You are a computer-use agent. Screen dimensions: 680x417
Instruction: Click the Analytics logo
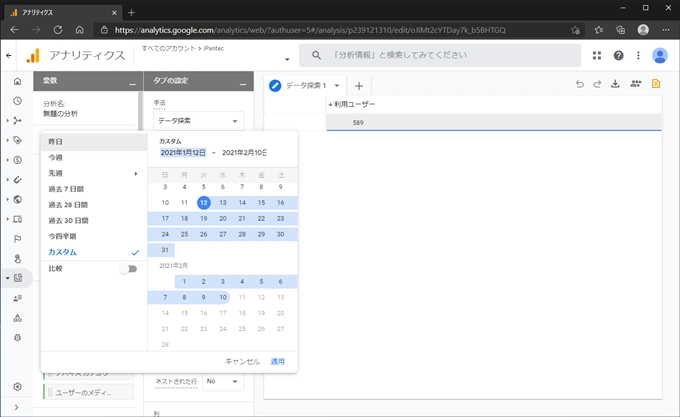33,55
